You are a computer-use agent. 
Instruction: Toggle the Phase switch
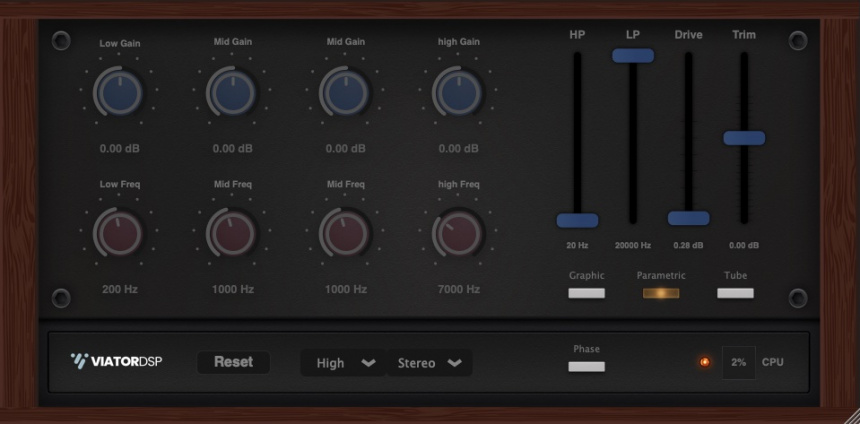click(x=586, y=366)
